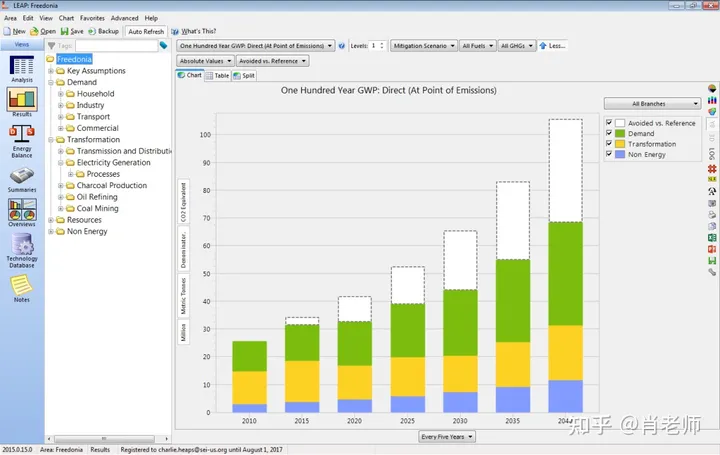
Task: Uncheck the Avoided vs. Reference legend checkbox
Action: tap(609, 123)
